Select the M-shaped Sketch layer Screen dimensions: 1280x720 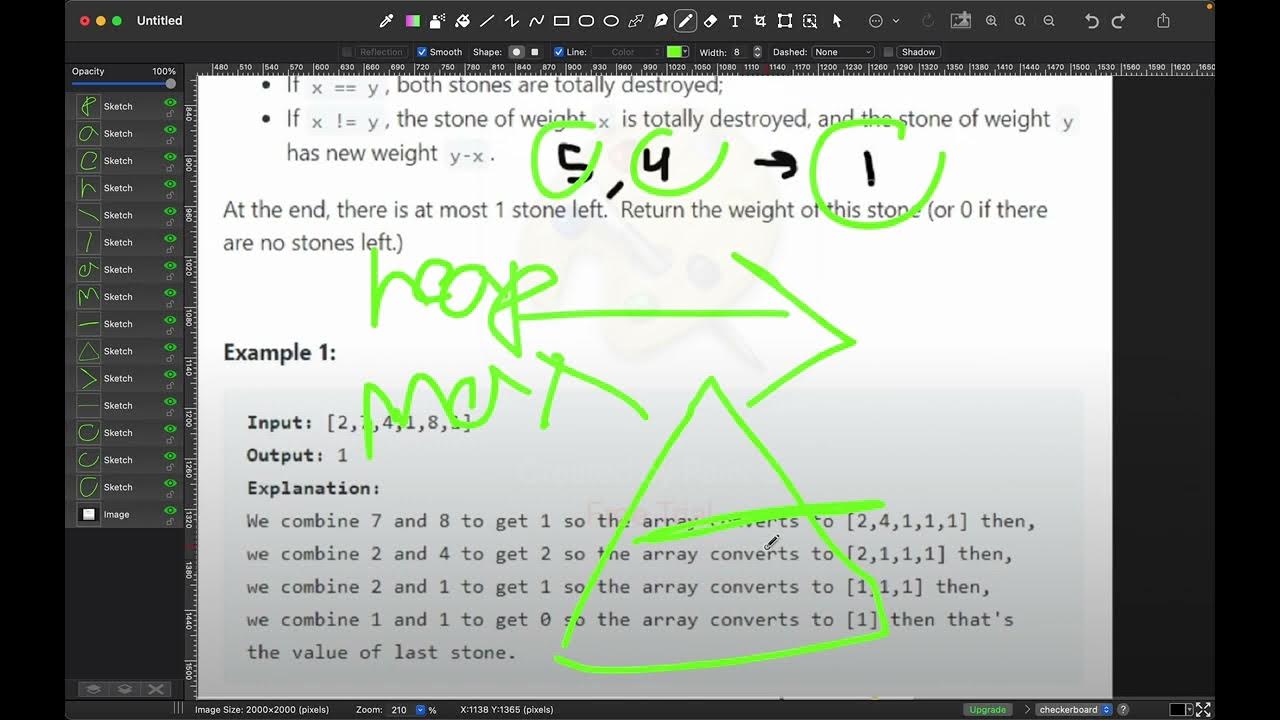[124, 297]
